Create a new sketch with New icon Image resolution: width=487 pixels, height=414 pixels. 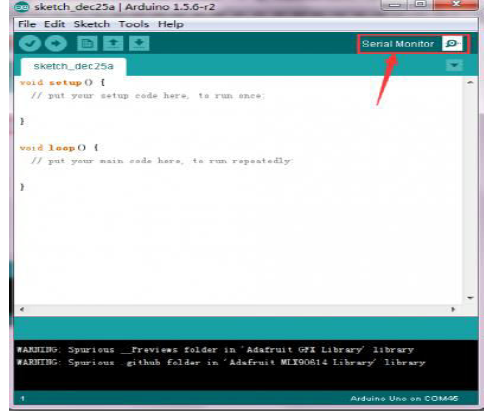point(87,43)
